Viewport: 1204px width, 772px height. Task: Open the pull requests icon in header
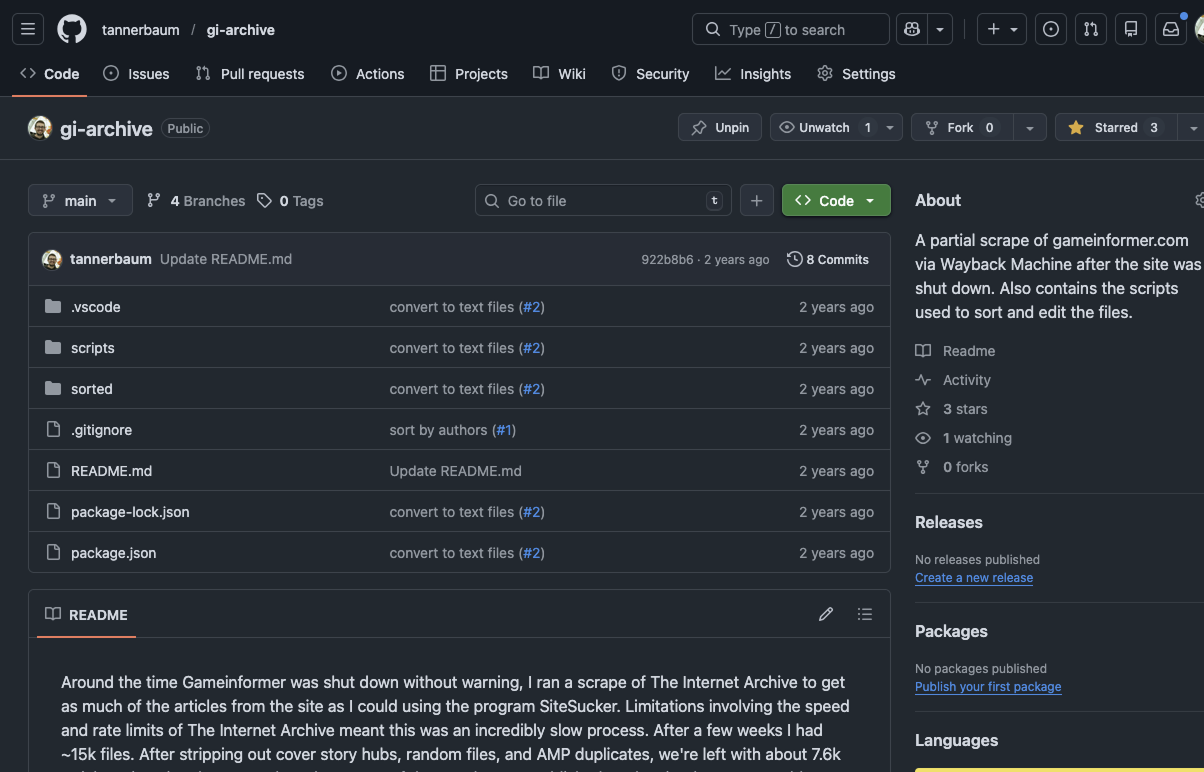point(1091,30)
